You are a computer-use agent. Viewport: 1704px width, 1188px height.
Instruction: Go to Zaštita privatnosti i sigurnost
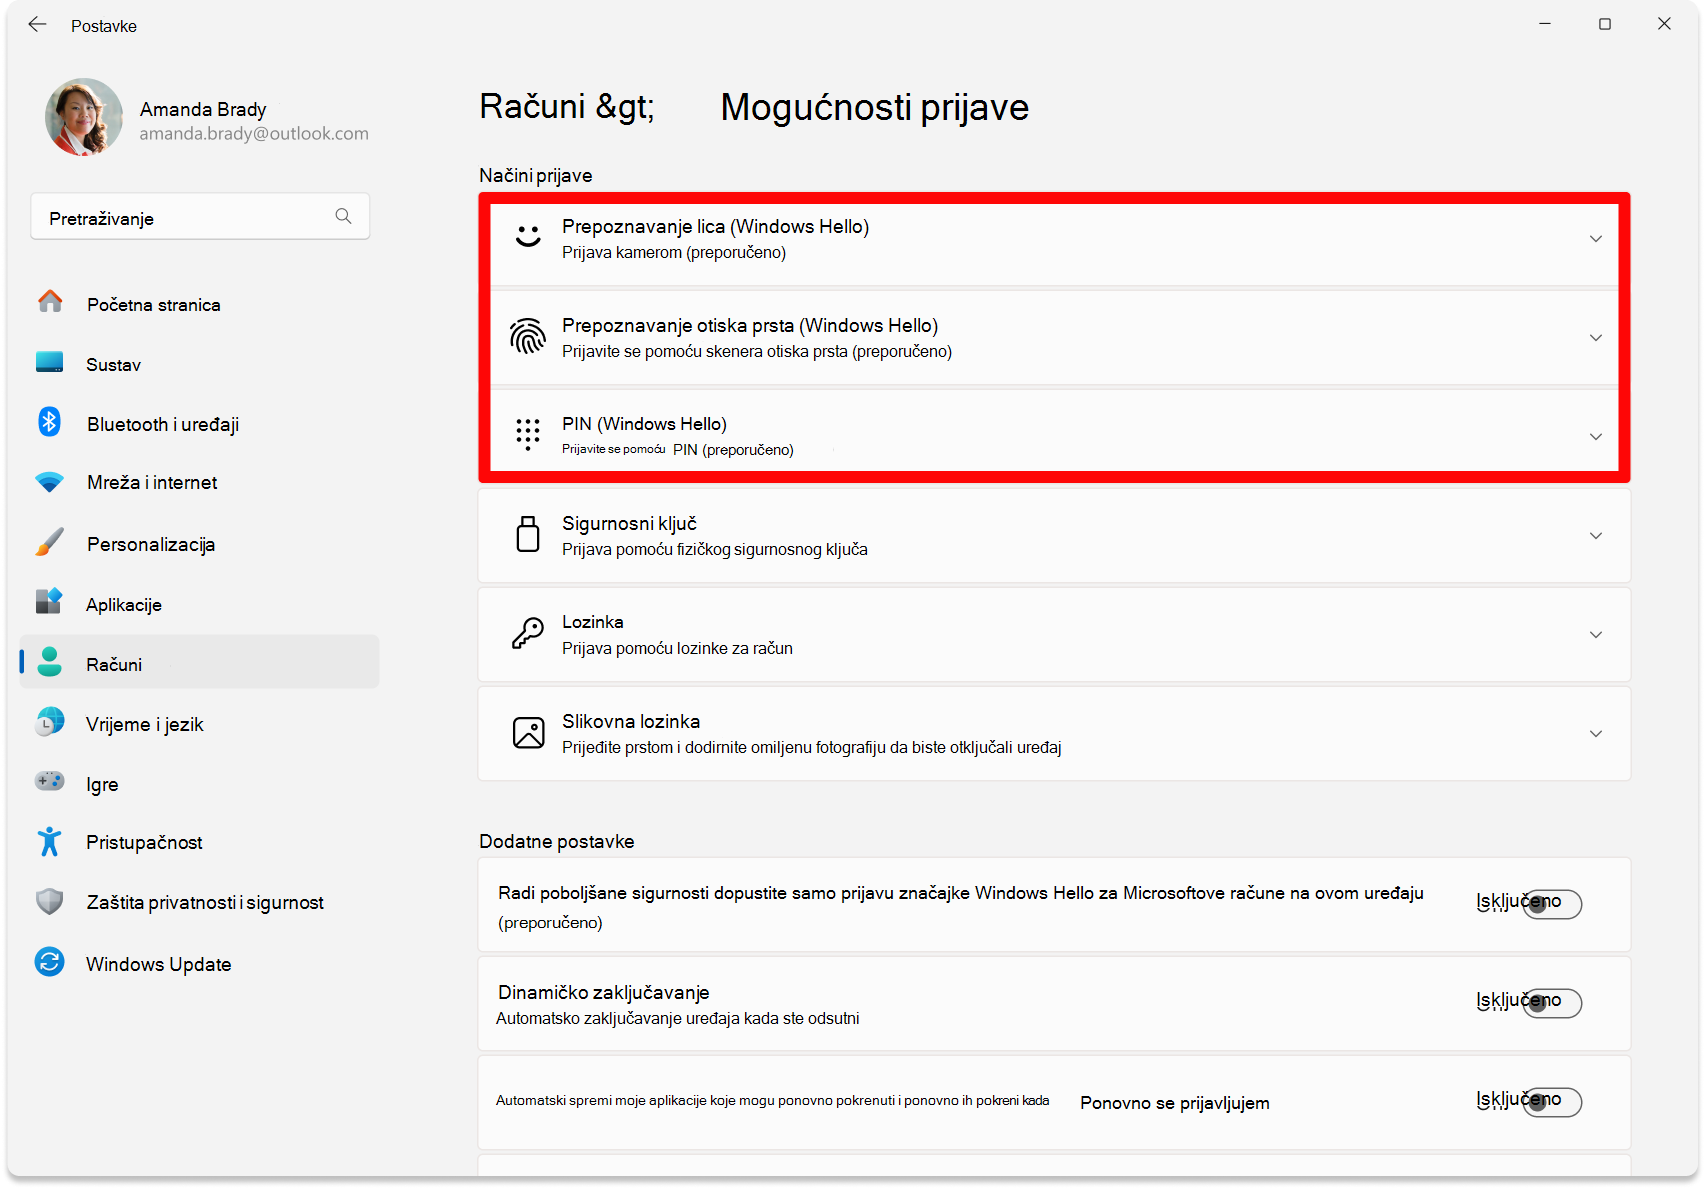(x=200, y=902)
